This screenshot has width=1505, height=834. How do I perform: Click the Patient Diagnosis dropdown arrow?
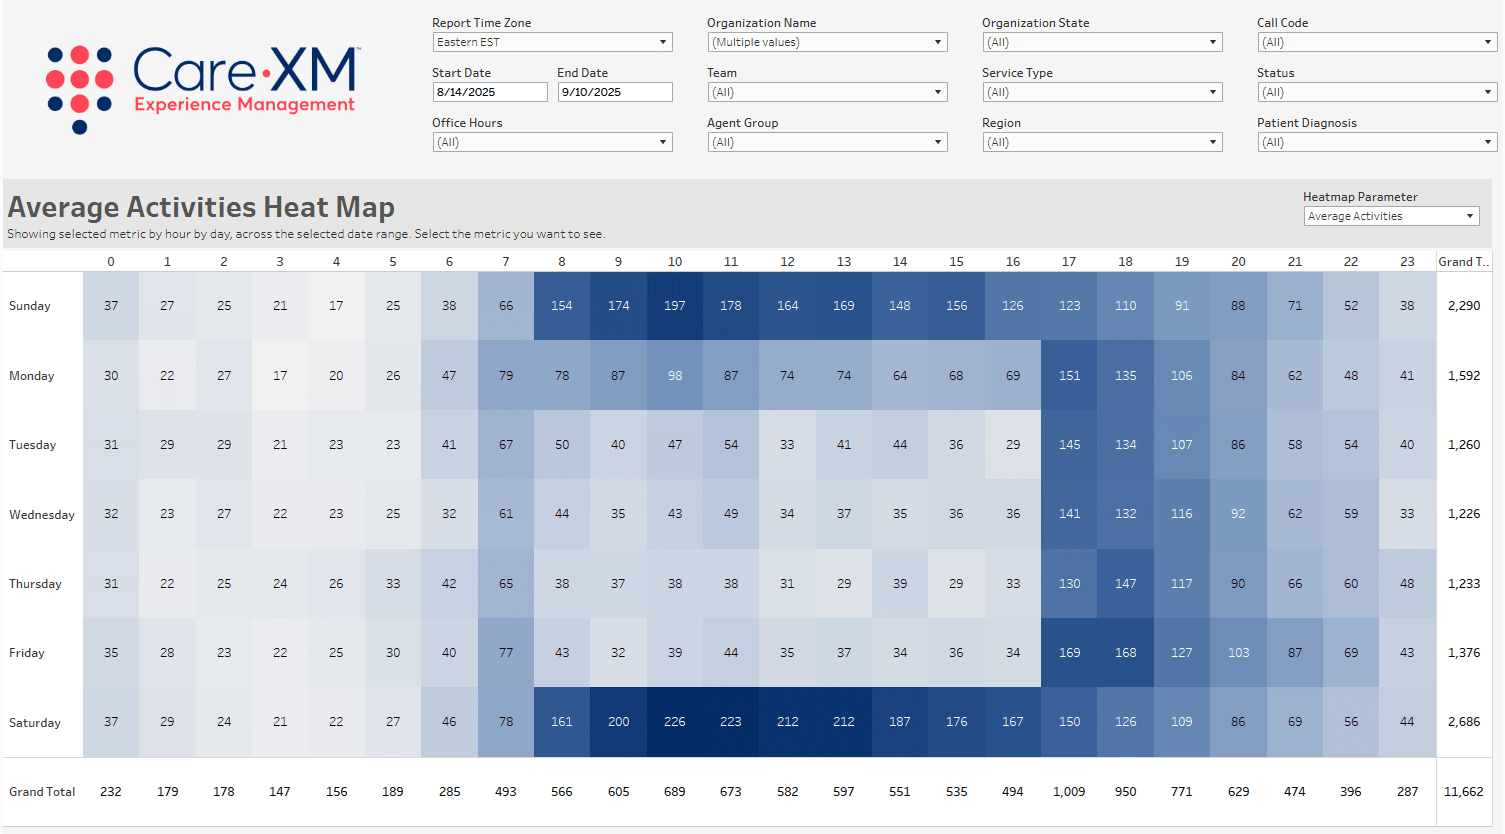coord(1488,142)
